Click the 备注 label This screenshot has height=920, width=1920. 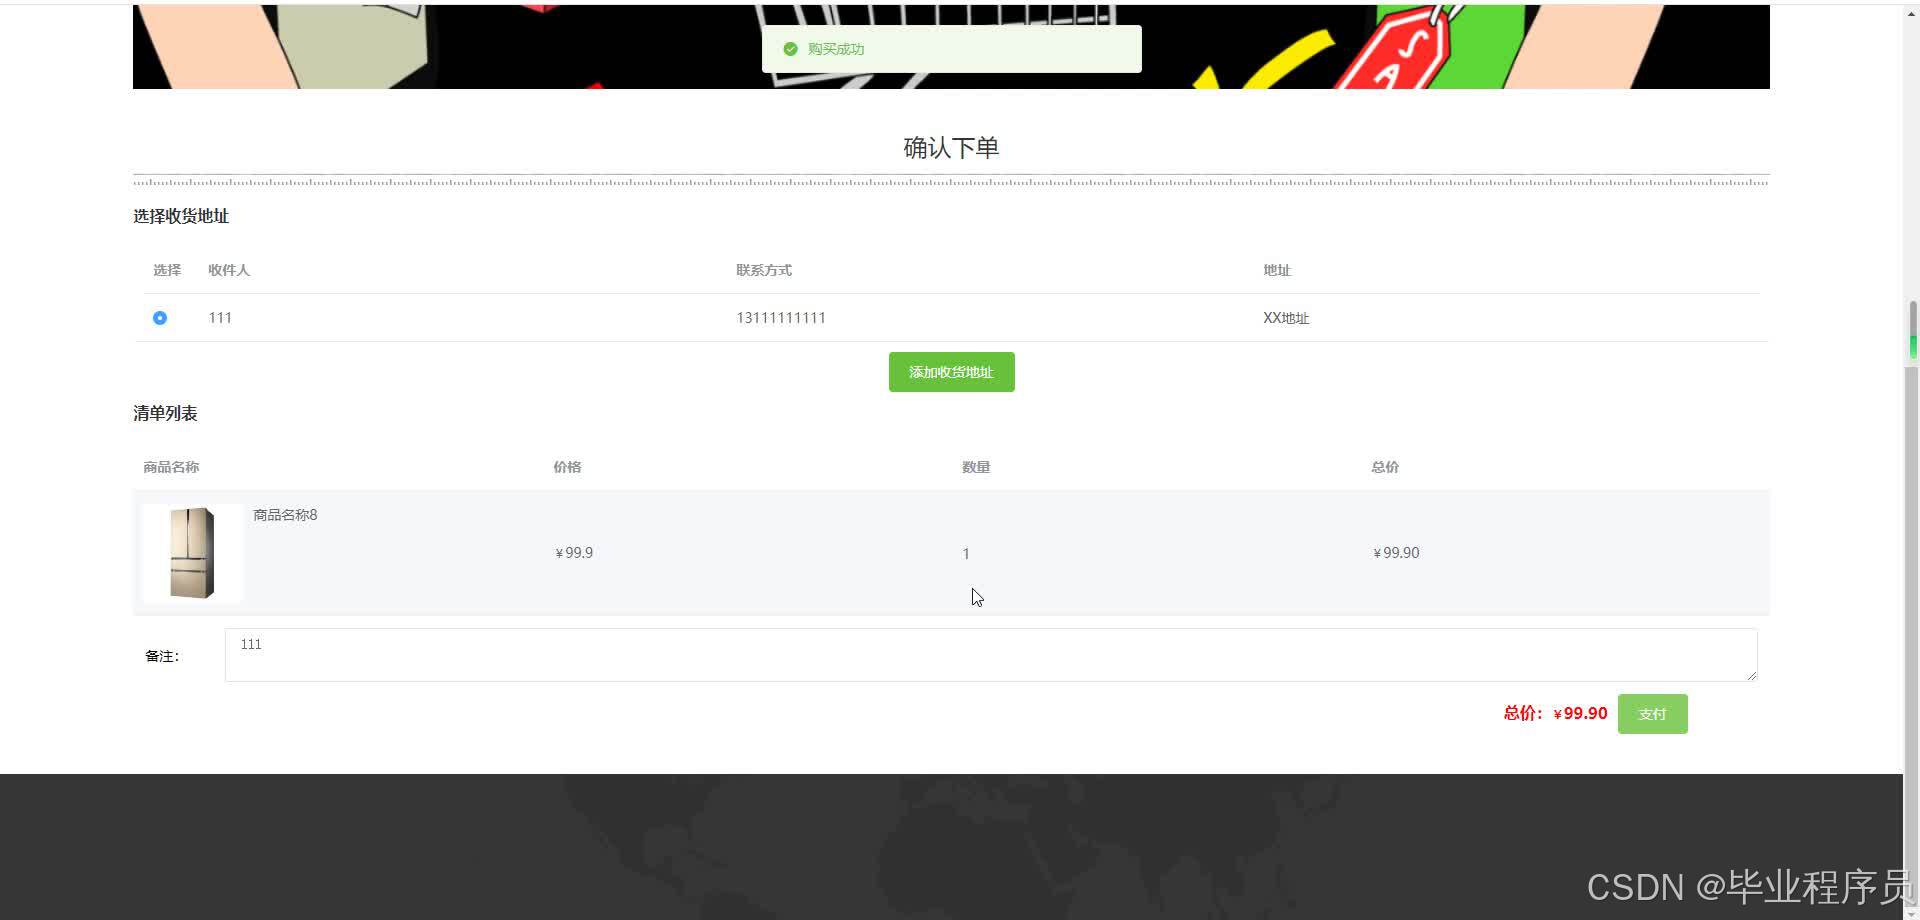162,656
